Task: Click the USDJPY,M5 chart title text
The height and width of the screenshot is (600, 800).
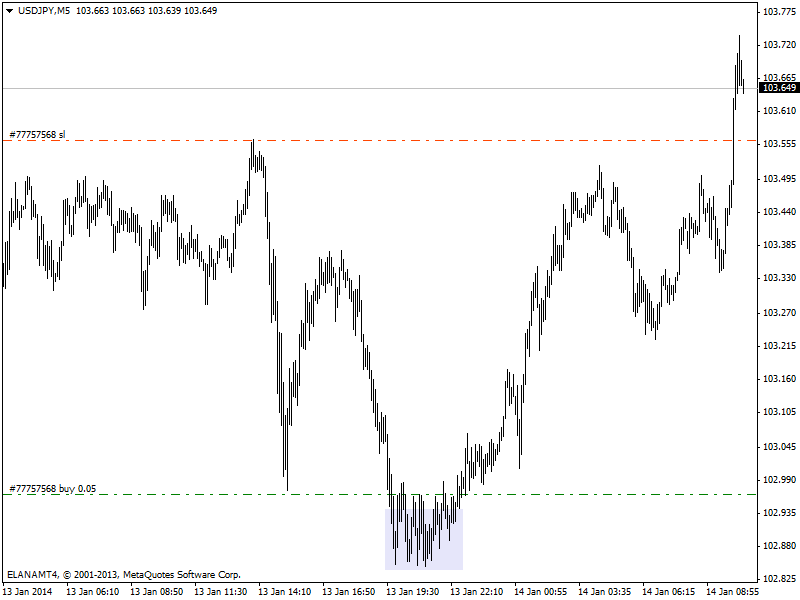Action: pyautogui.click(x=44, y=11)
